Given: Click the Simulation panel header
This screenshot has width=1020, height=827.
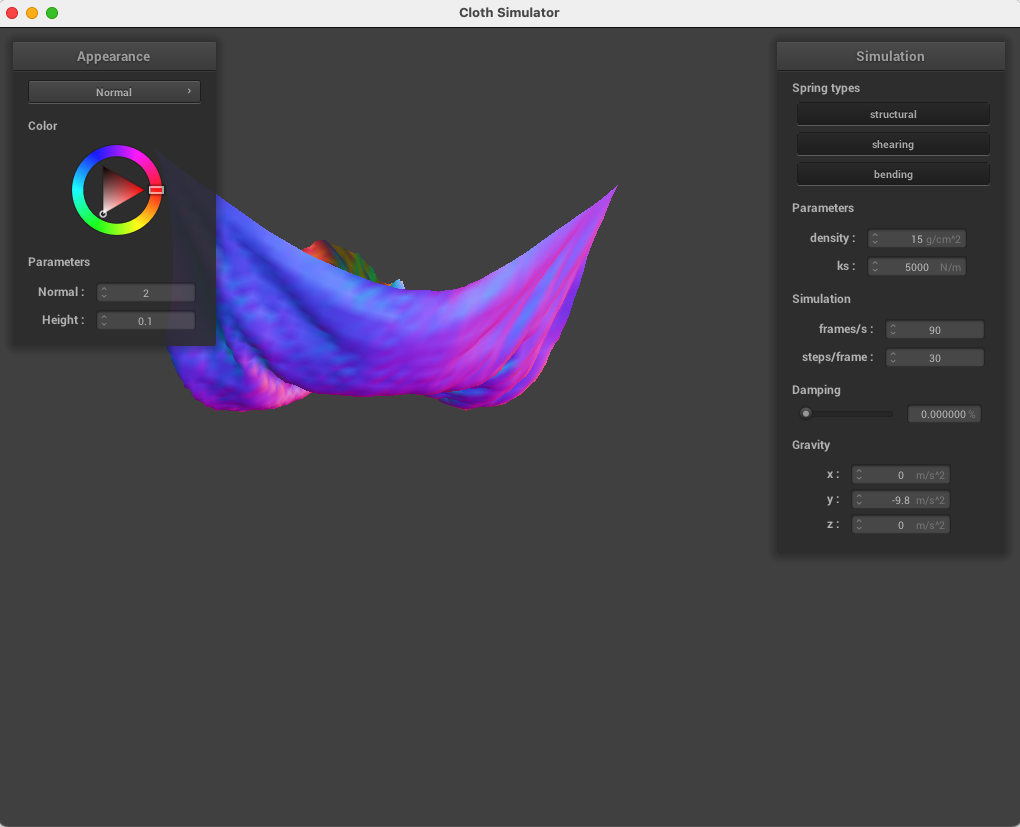Looking at the screenshot, I should [890, 56].
